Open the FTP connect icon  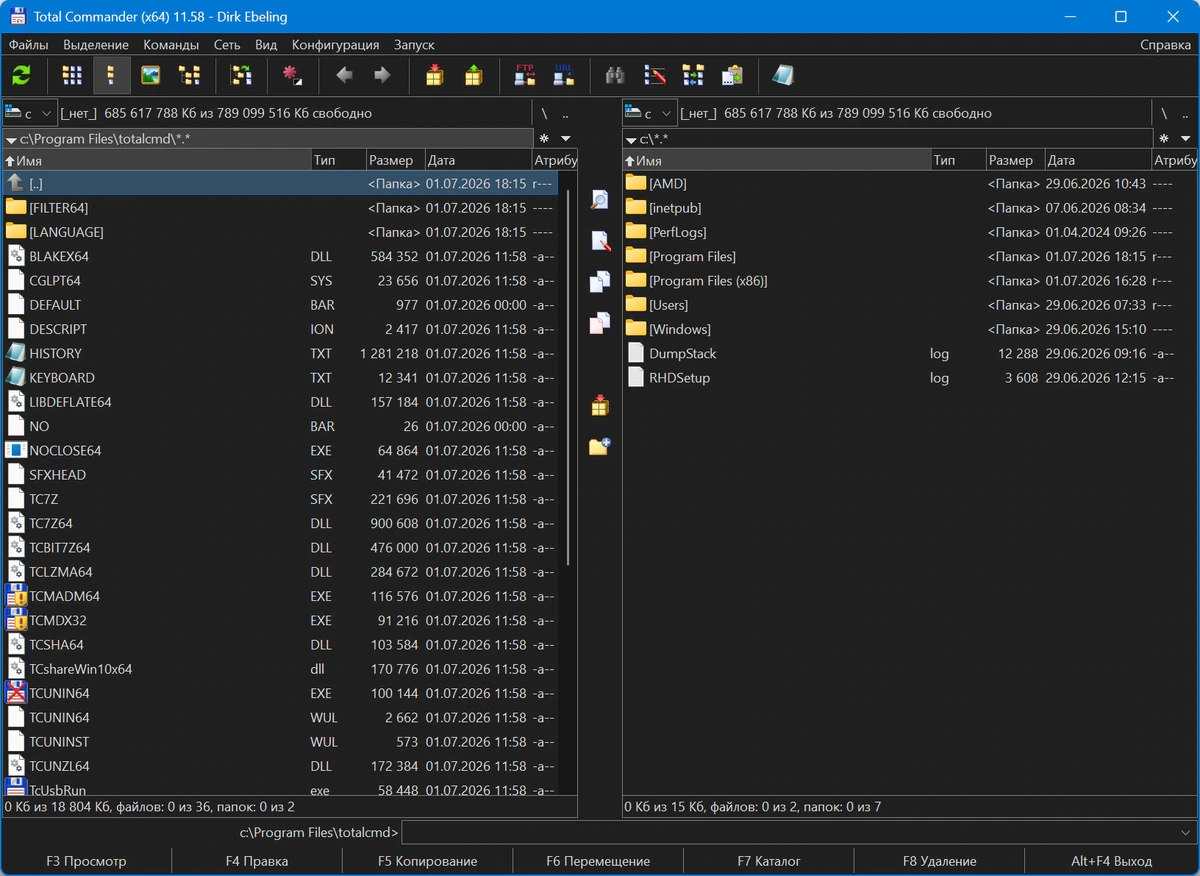tap(525, 75)
